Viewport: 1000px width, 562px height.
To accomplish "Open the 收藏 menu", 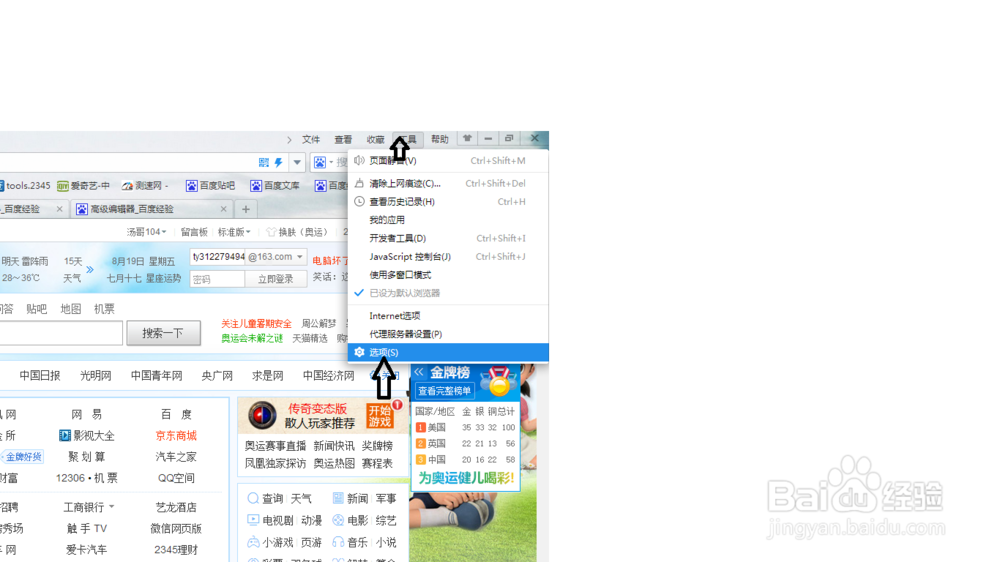I will [x=376, y=139].
